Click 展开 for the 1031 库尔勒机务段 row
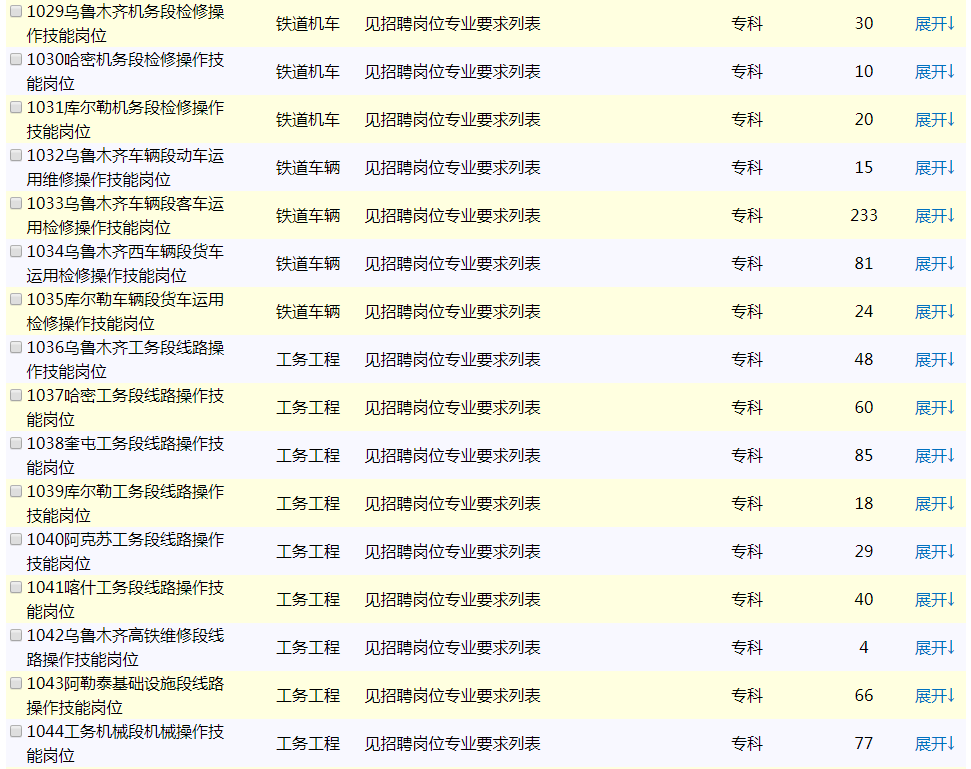971x769 pixels. click(x=935, y=120)
